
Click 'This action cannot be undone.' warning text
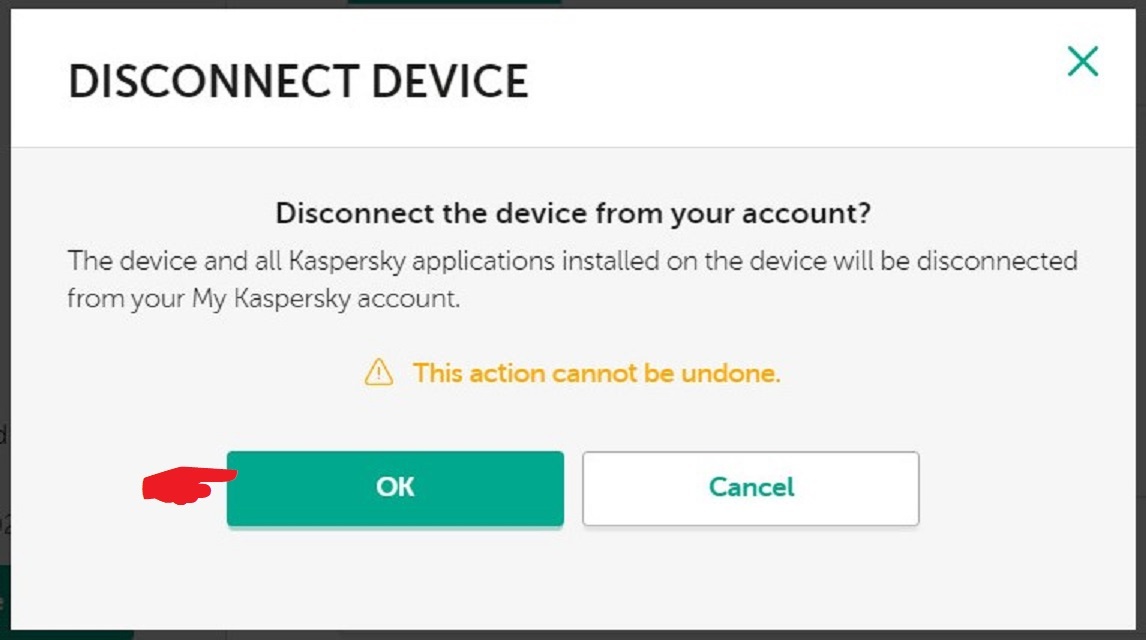(x=596, y=373)
